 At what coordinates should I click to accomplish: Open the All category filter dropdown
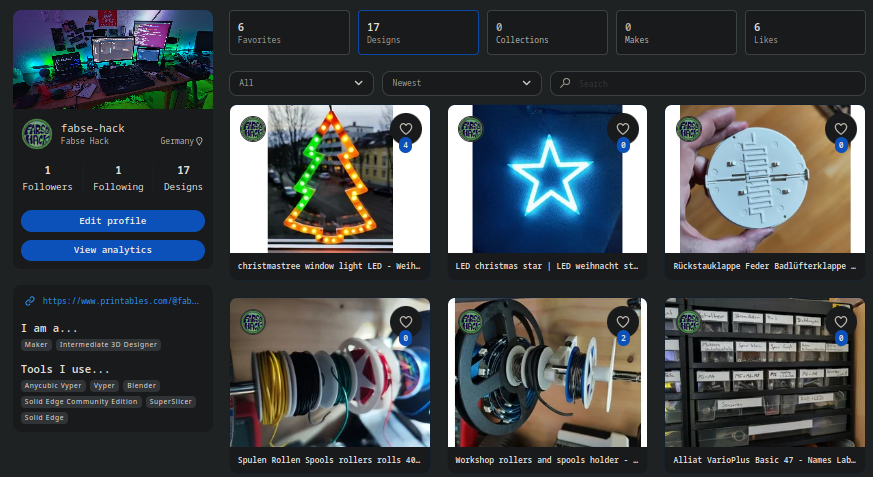(301, 83)
